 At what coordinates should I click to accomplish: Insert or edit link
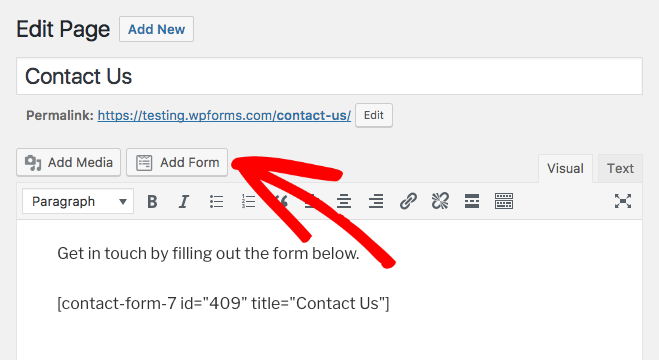click(x=408, y=202)
